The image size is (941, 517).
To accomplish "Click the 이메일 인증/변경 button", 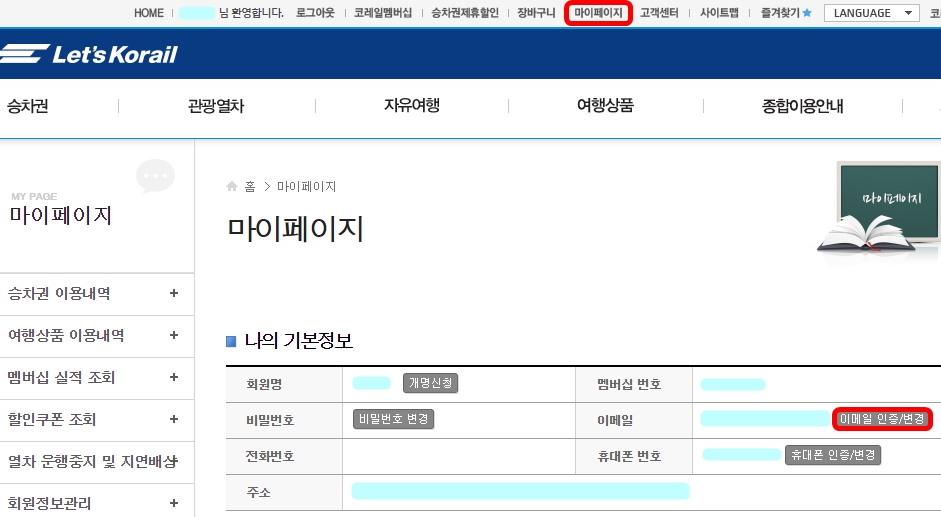I will 882,419.
